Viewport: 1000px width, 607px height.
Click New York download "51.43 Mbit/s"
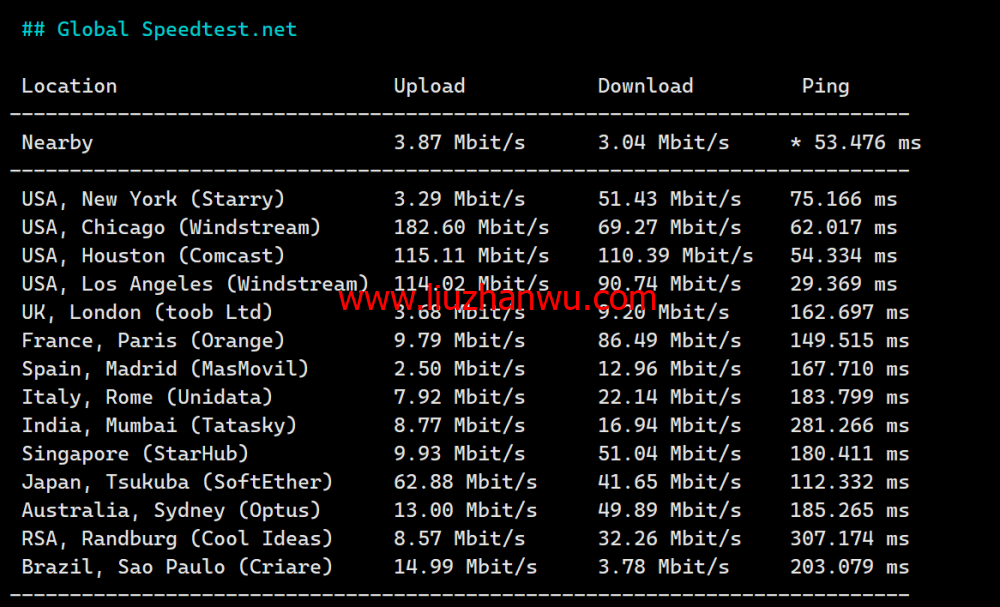coord(670,199)
